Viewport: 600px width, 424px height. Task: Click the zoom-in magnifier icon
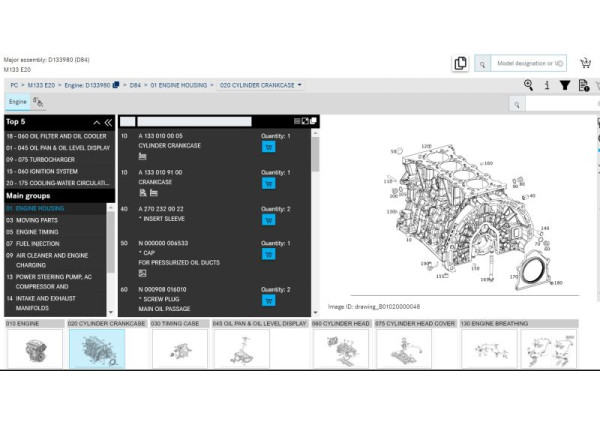pos(529,86)
